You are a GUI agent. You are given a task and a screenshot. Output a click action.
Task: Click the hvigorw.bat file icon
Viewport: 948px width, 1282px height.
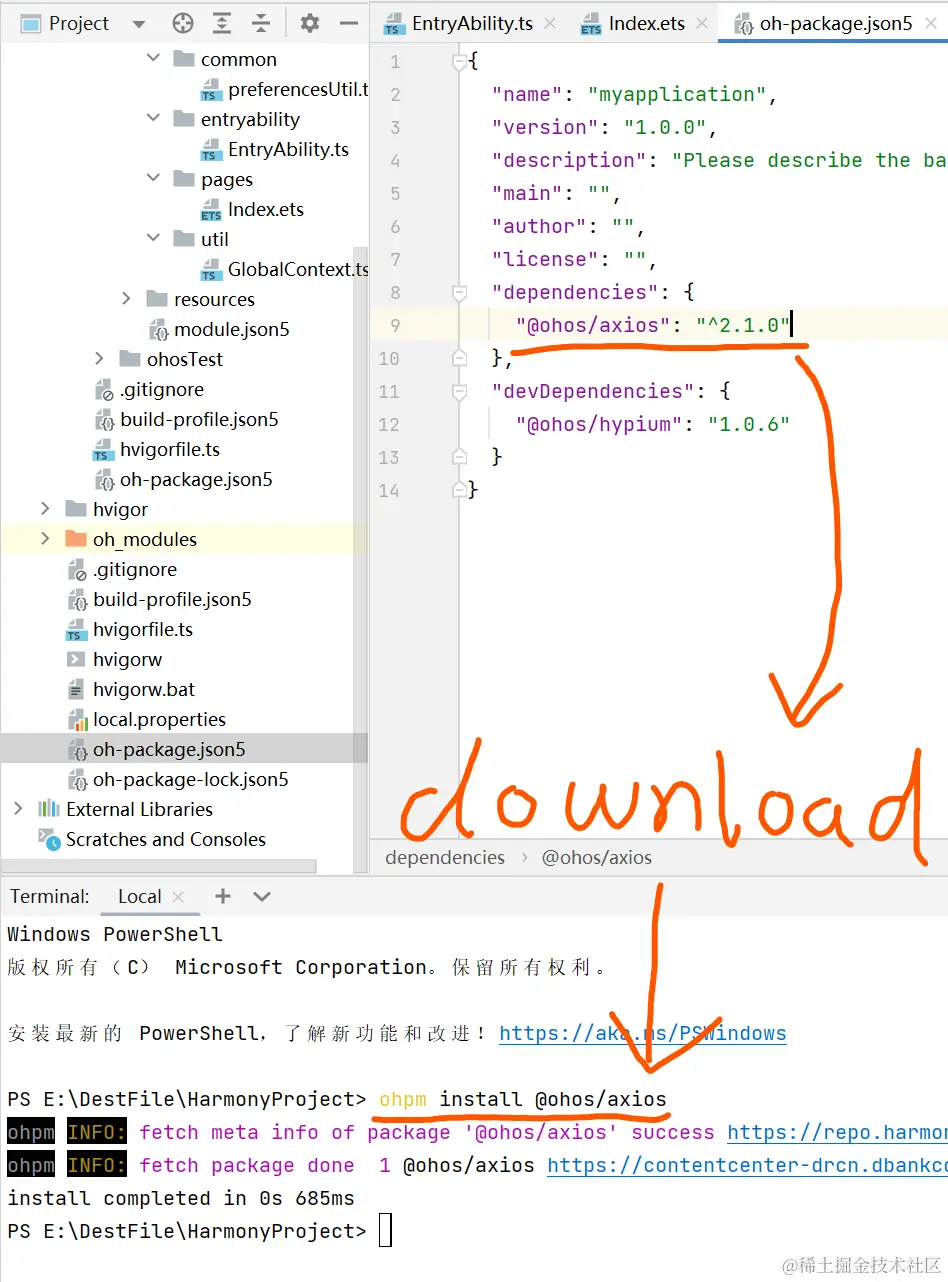76,689
